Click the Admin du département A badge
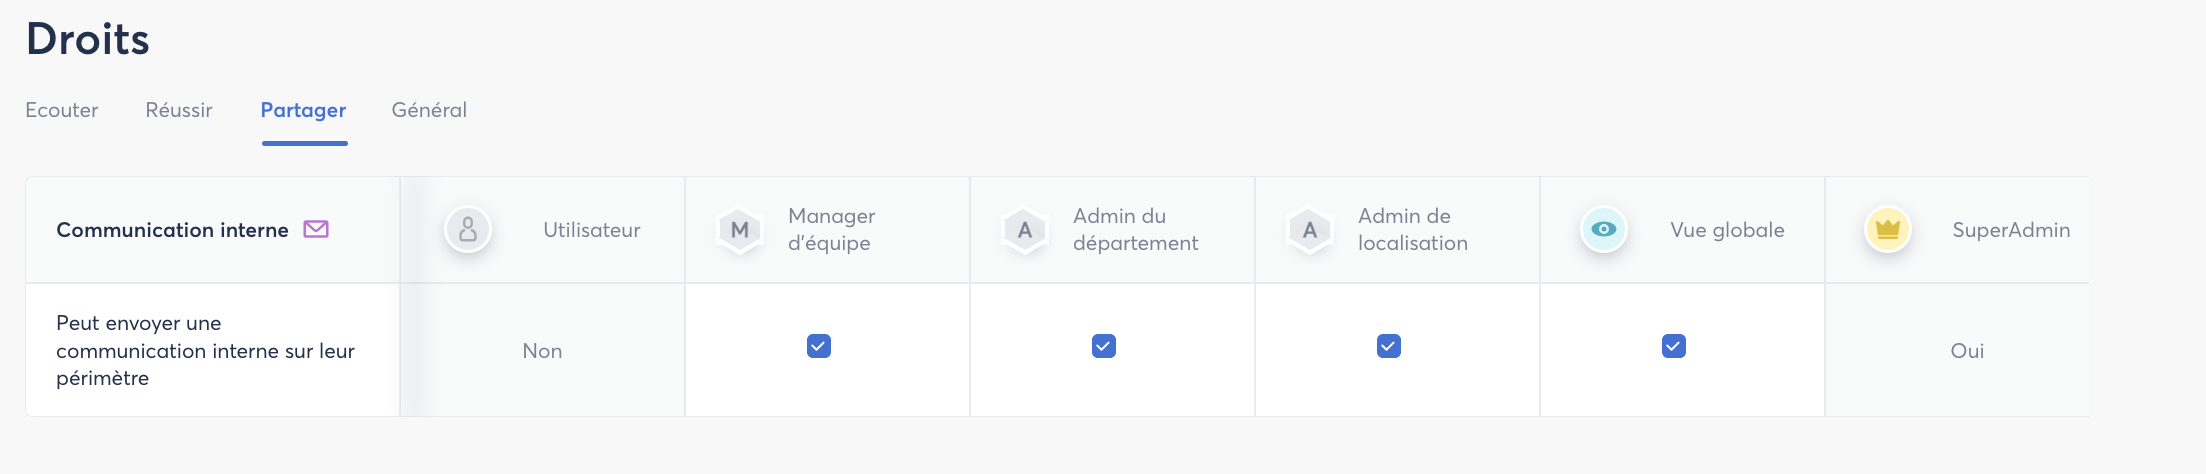Screen dimensions: 2206x474 1025,230
